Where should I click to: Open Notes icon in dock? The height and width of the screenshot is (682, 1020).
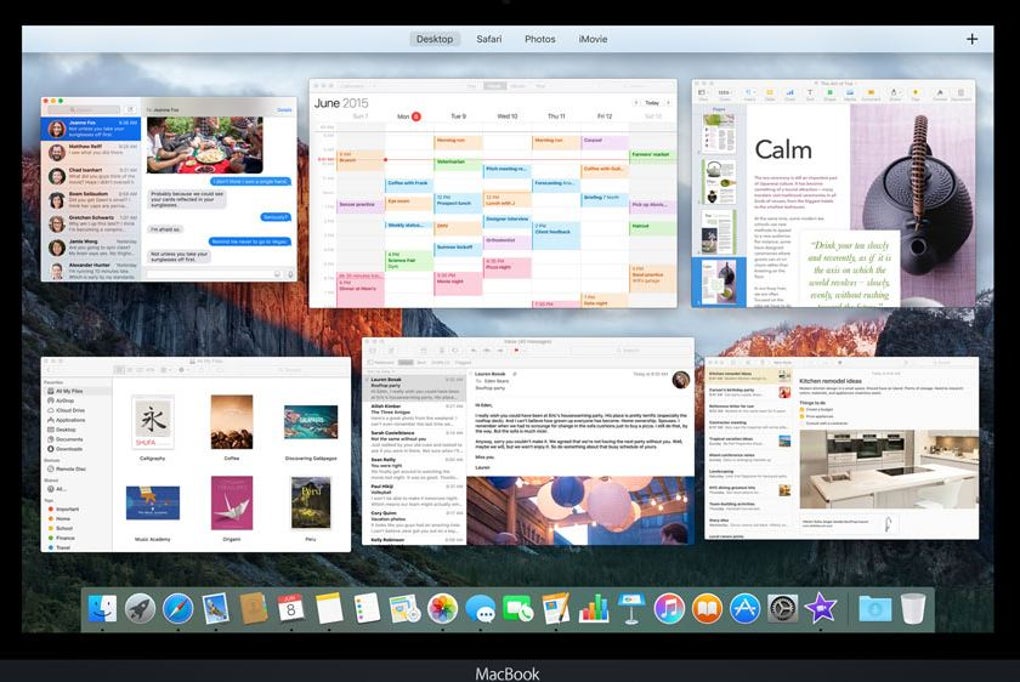[x=329, y=609]
